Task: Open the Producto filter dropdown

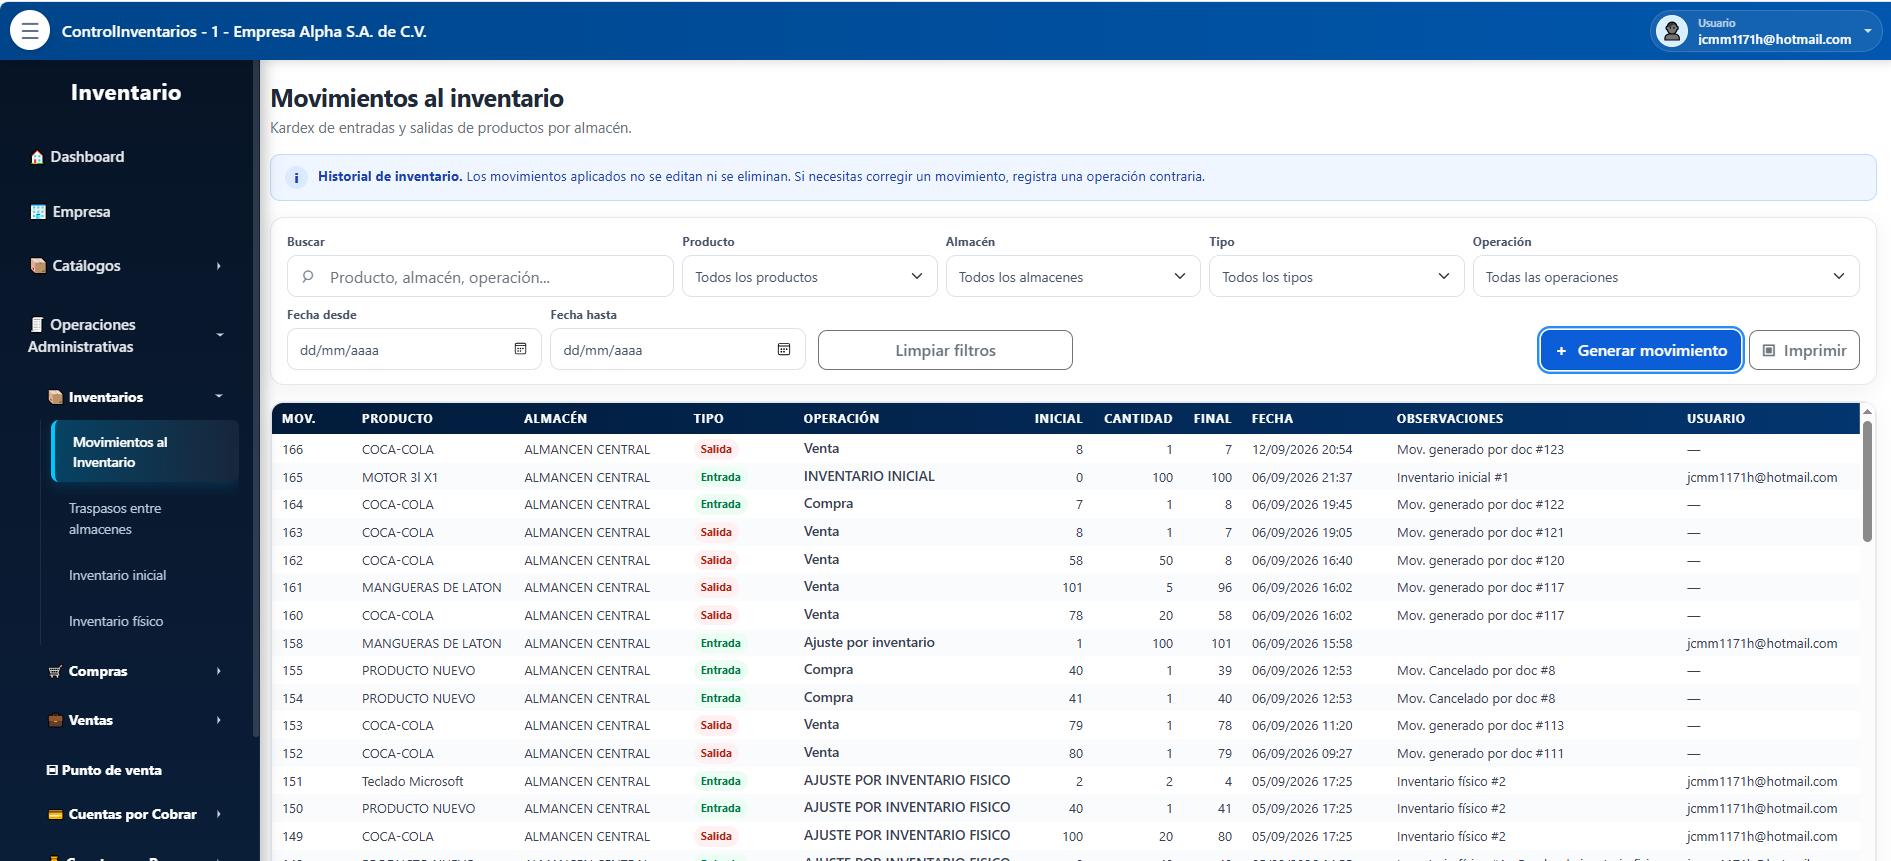Action: [809, 276]
